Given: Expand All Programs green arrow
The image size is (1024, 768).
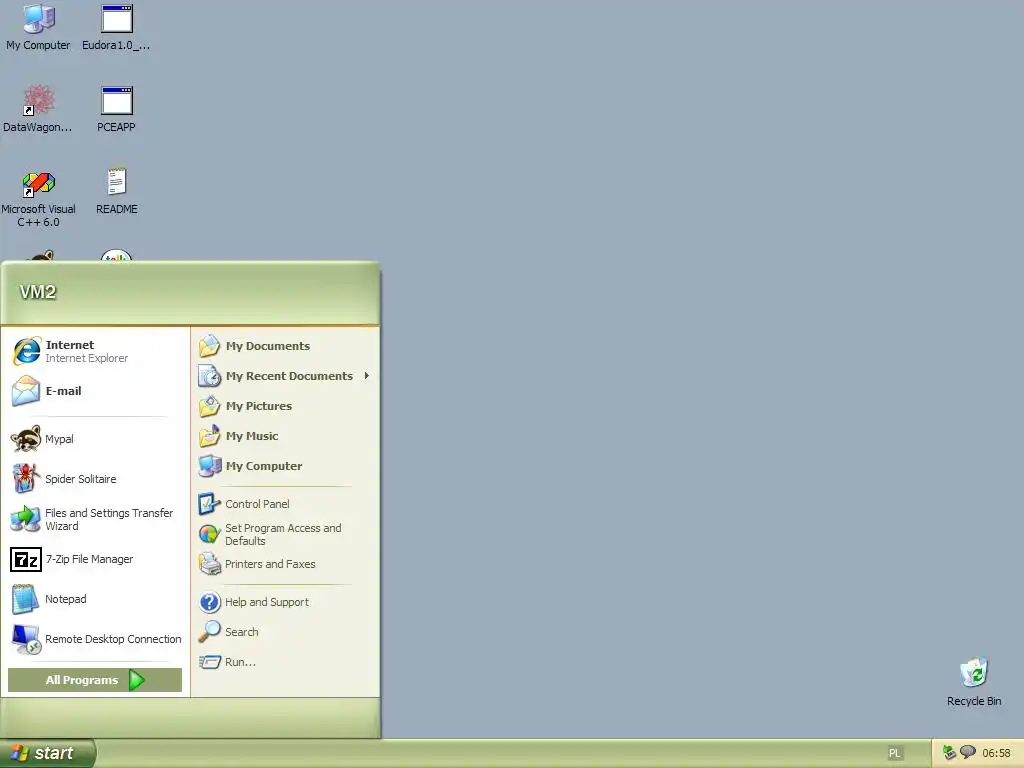Looking at the screenshot, I should tap(136, 680).
